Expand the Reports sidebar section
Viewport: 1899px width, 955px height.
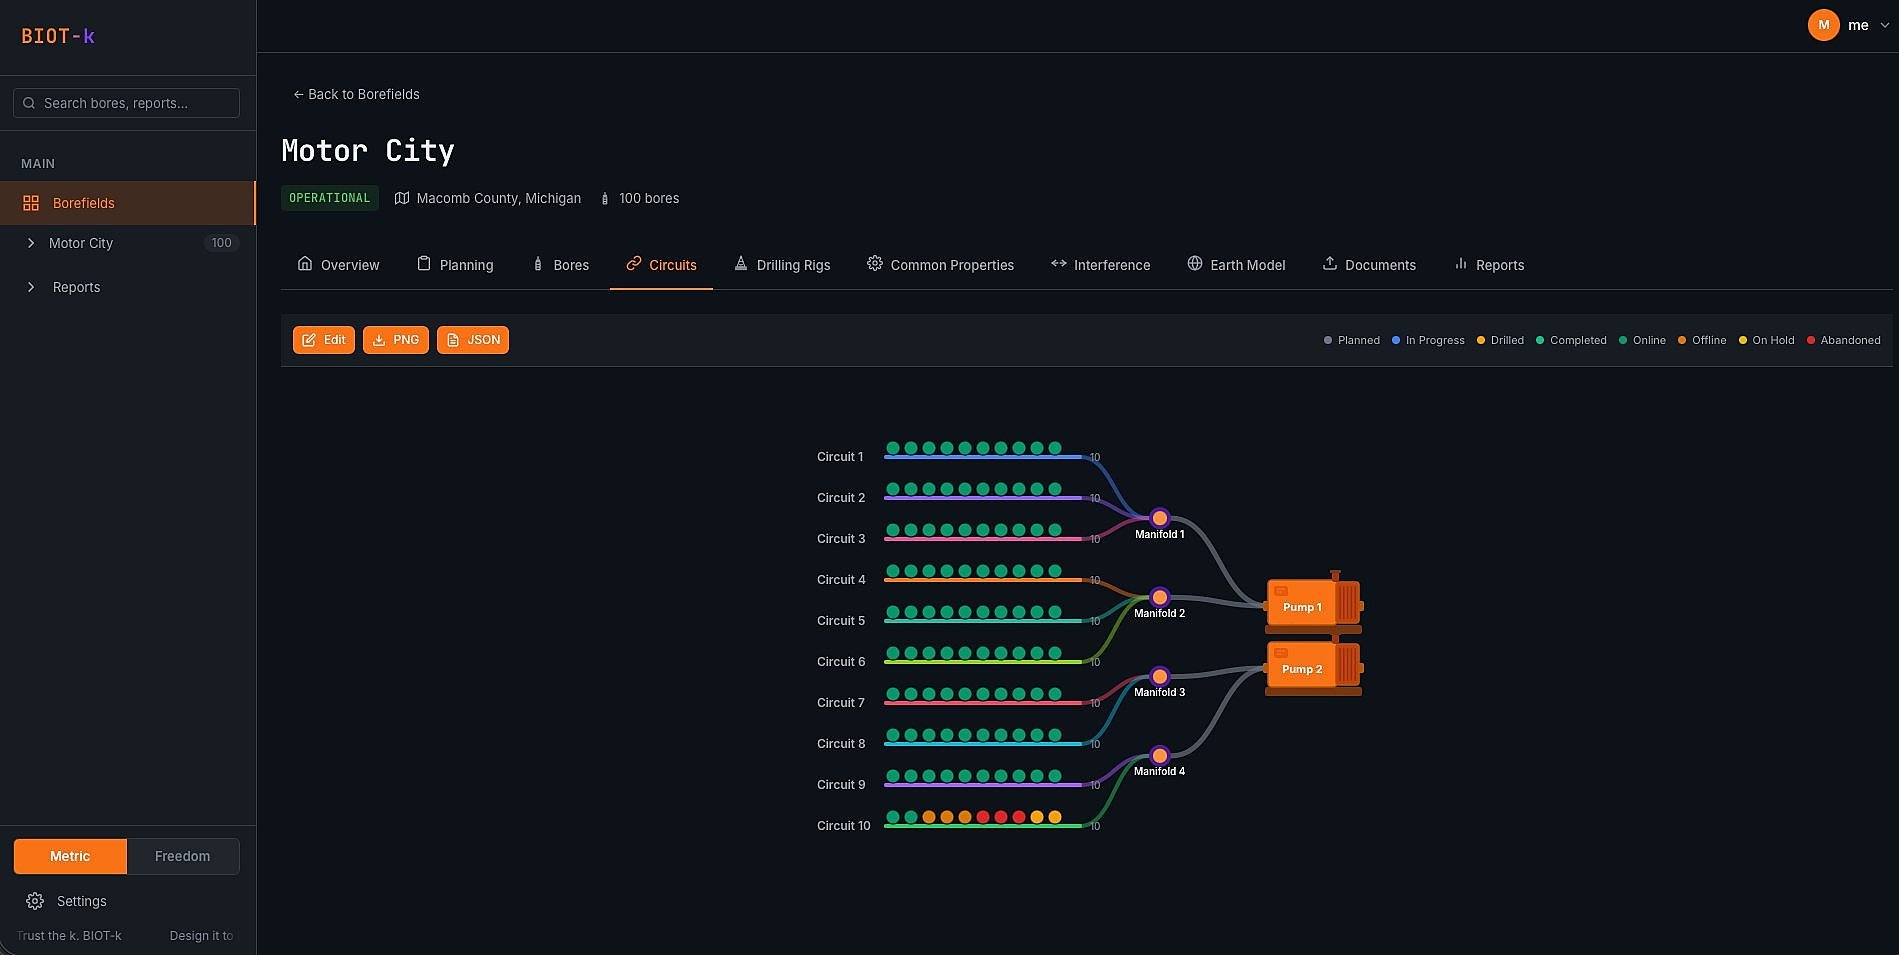click(31, 287)
